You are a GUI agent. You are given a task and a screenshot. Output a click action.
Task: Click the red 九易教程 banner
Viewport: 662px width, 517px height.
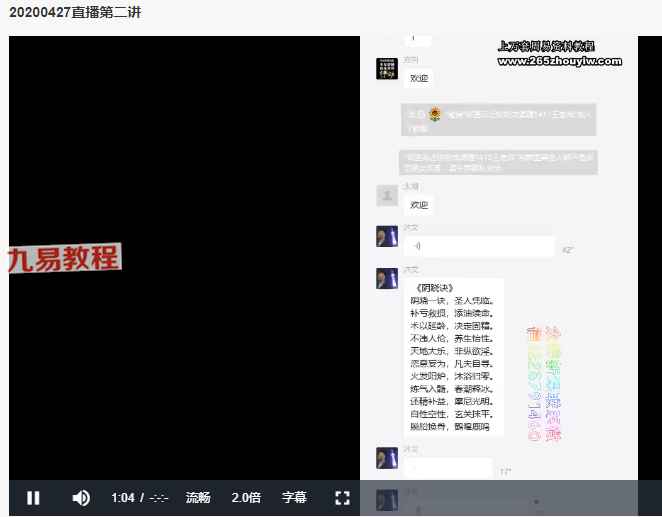click(x=64, y=259)
